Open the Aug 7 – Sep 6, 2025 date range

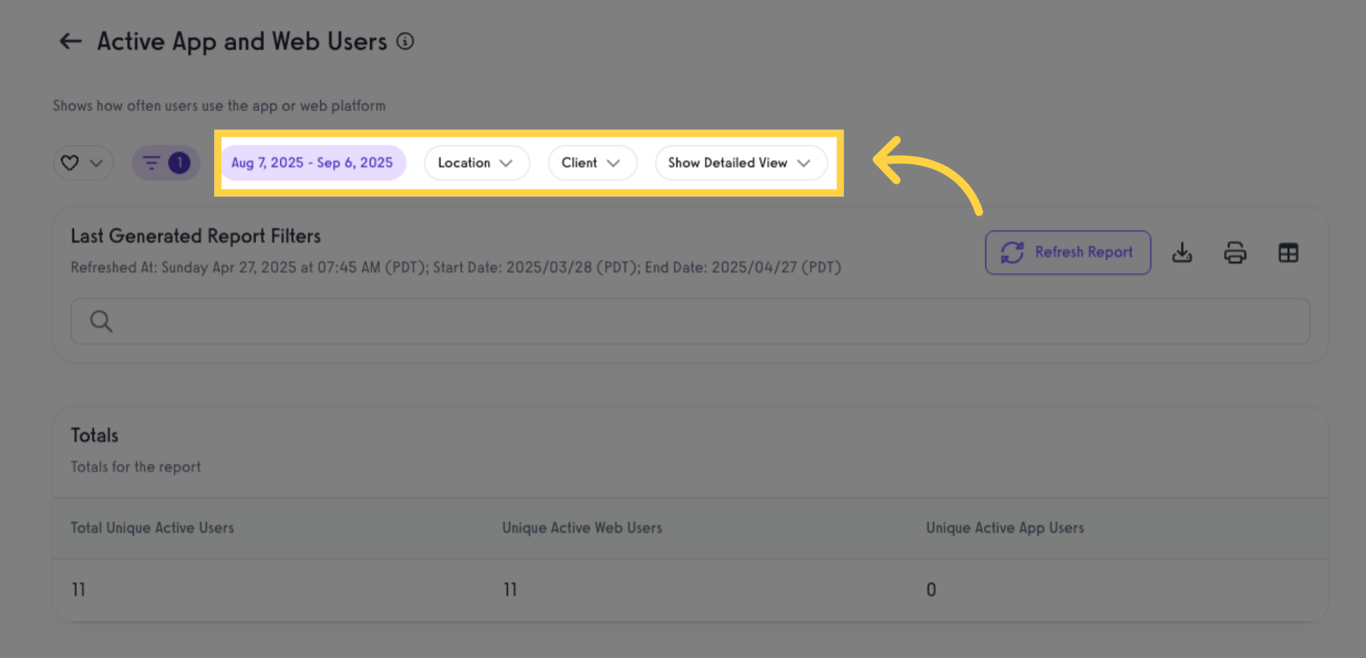pyautogui.click(x=312, y=163)
